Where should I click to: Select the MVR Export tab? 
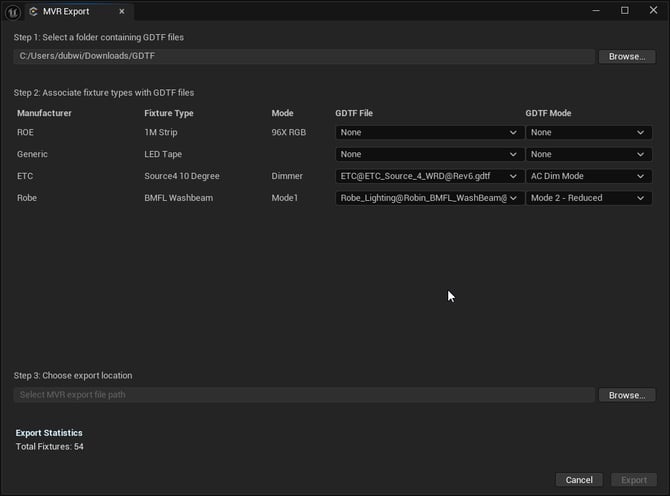[79, 12]
